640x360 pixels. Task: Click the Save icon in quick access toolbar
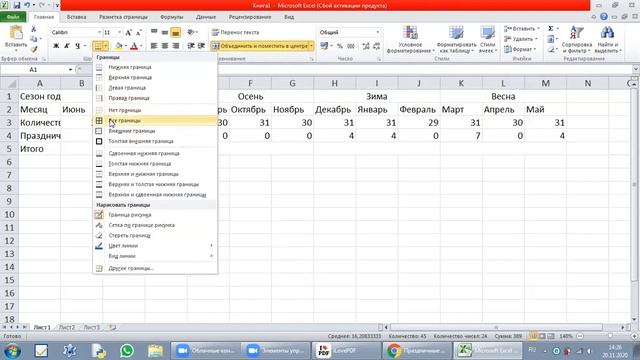[17, 5]
